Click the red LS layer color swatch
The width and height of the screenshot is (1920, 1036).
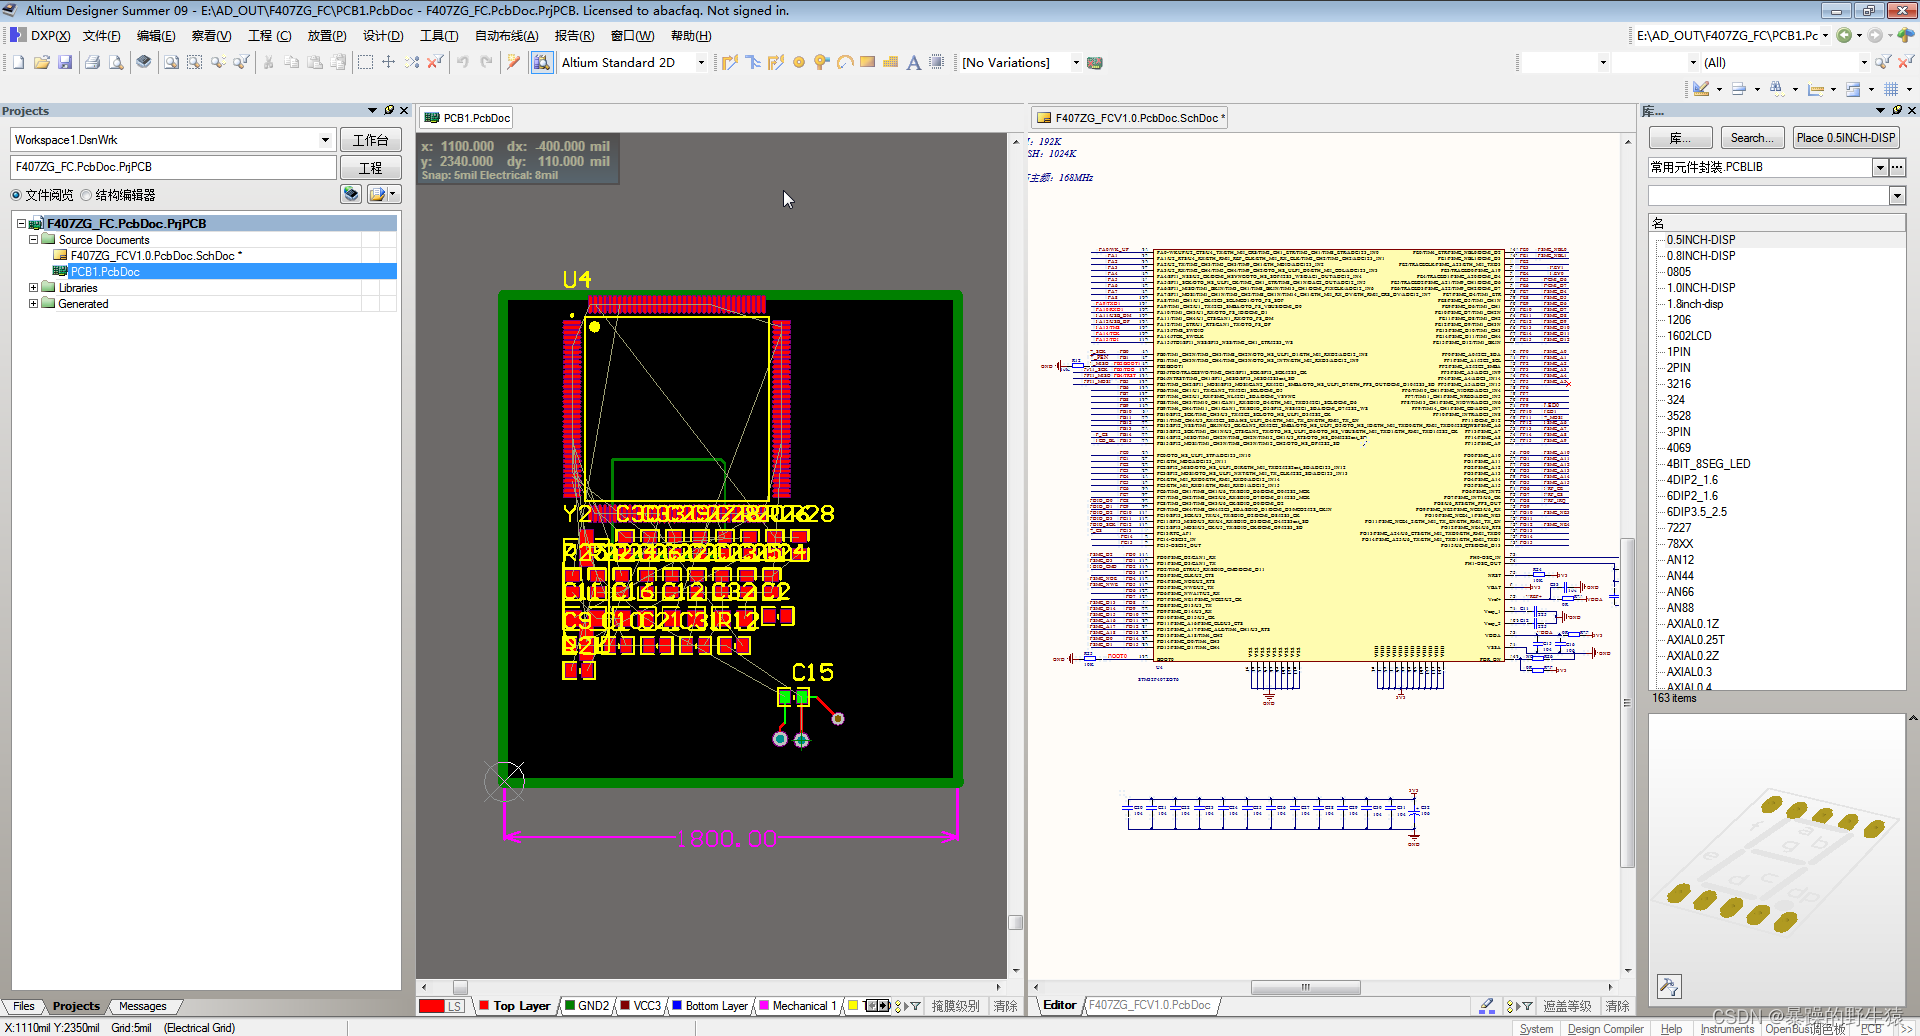[431, 1006]
